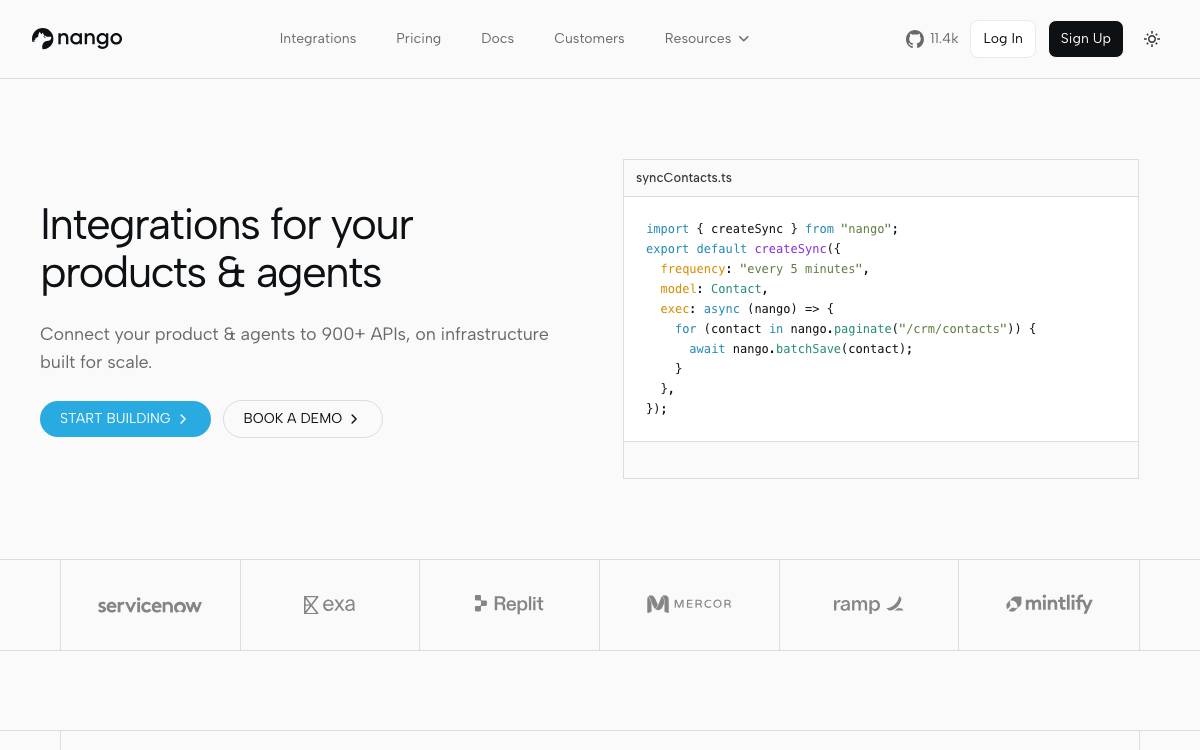Click the "exec: async (nango) => {" line
The image size is (1200, 750).
747,309
